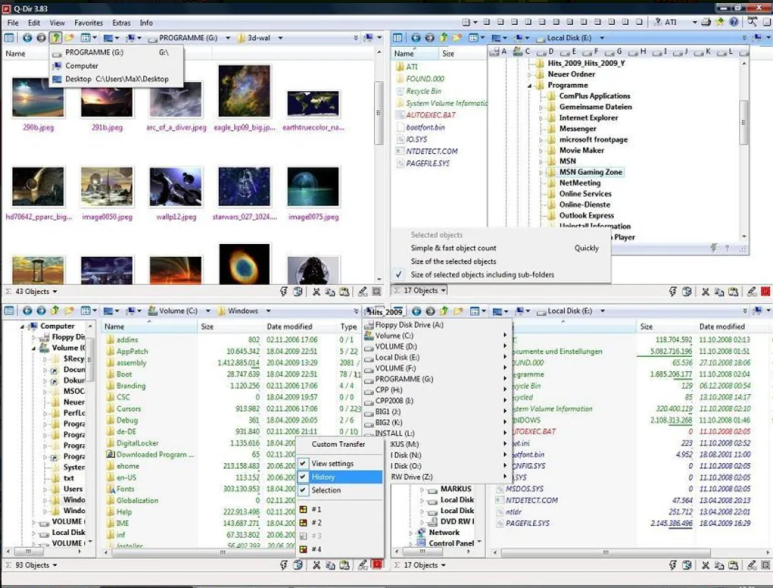
Task: Sort by Date modified column in bottom-left pane
Action: [289, 326]
